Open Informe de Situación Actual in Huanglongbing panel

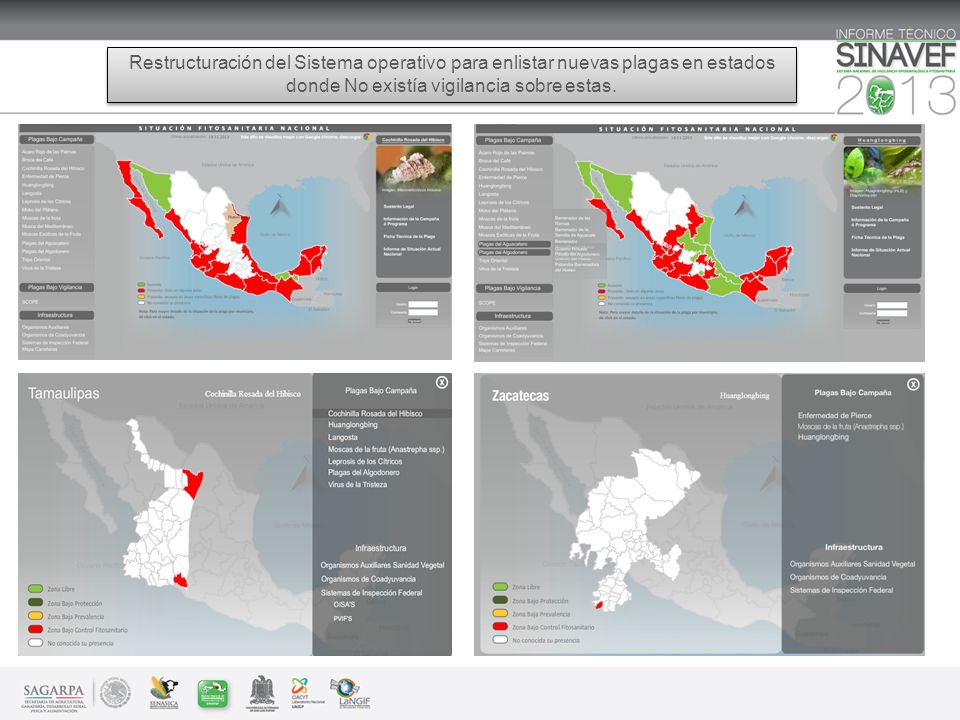pyautogui.click(x=881, y=252)
